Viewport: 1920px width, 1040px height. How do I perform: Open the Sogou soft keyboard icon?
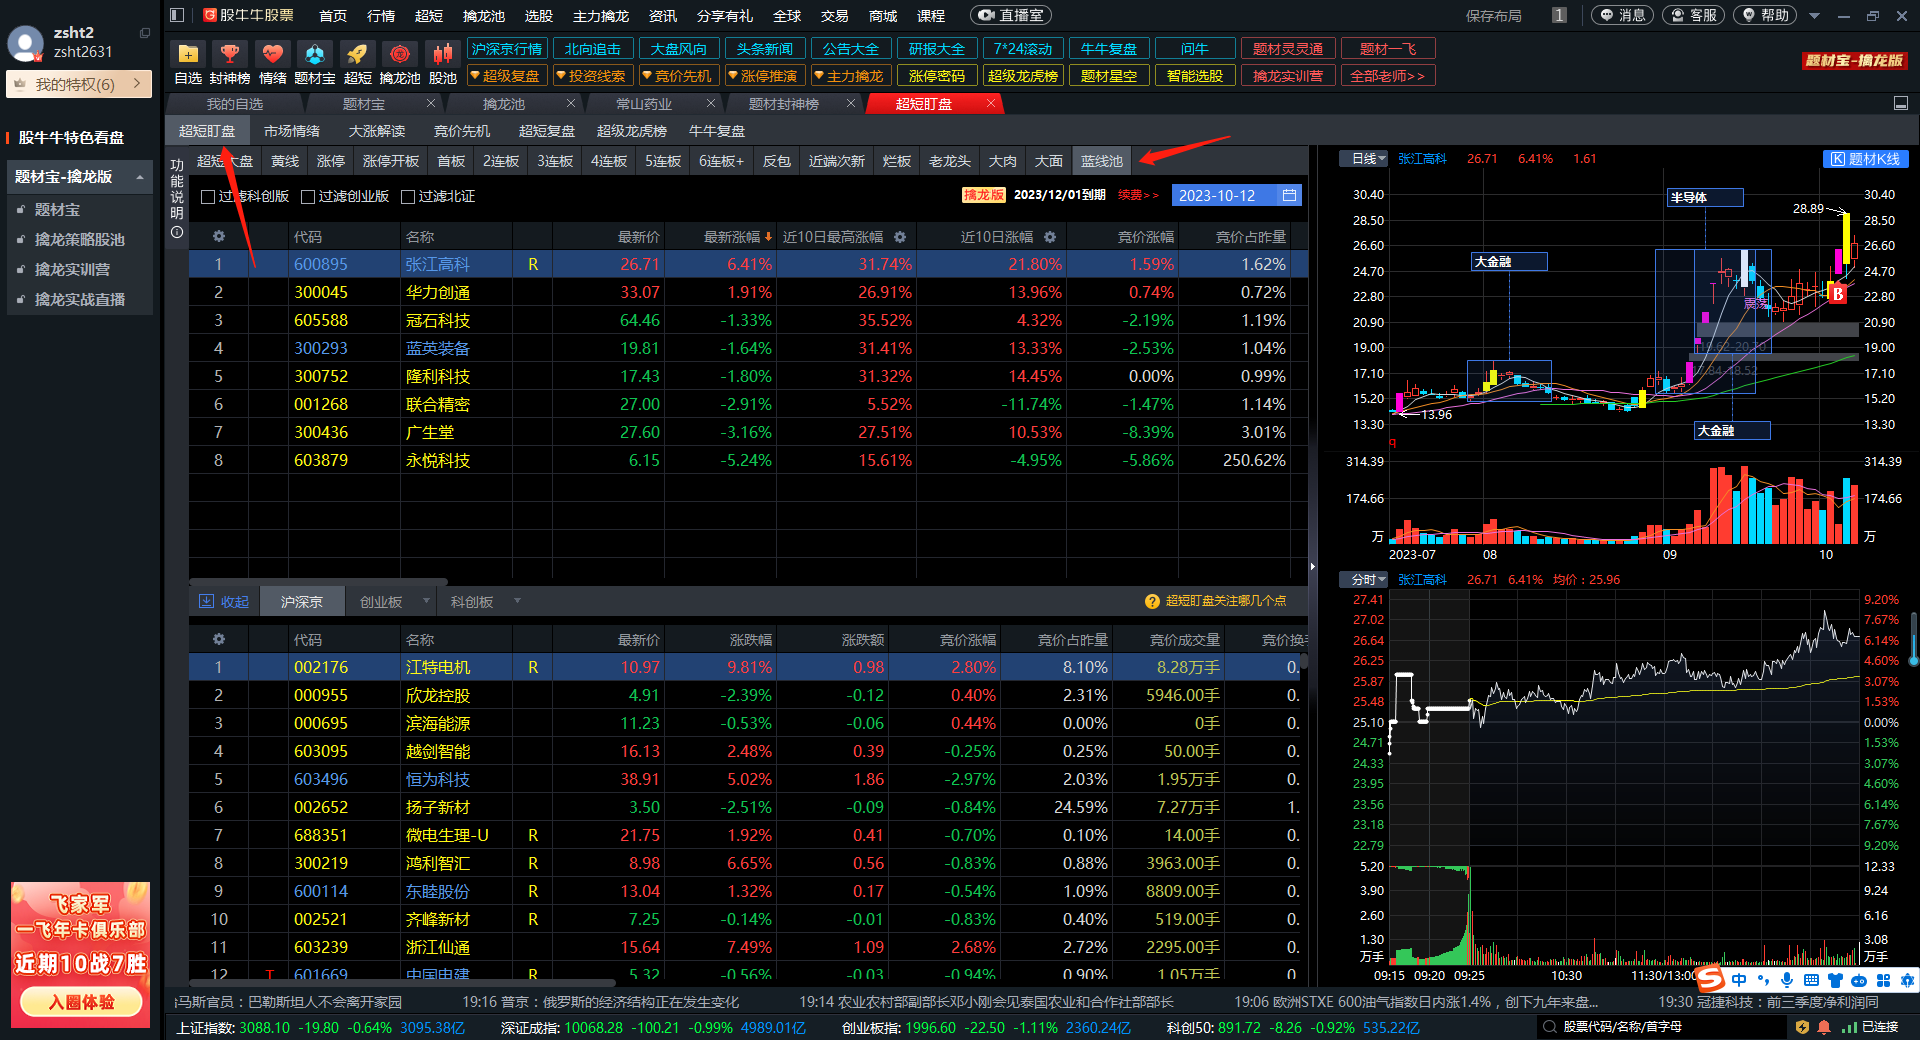coord(1811,981)
